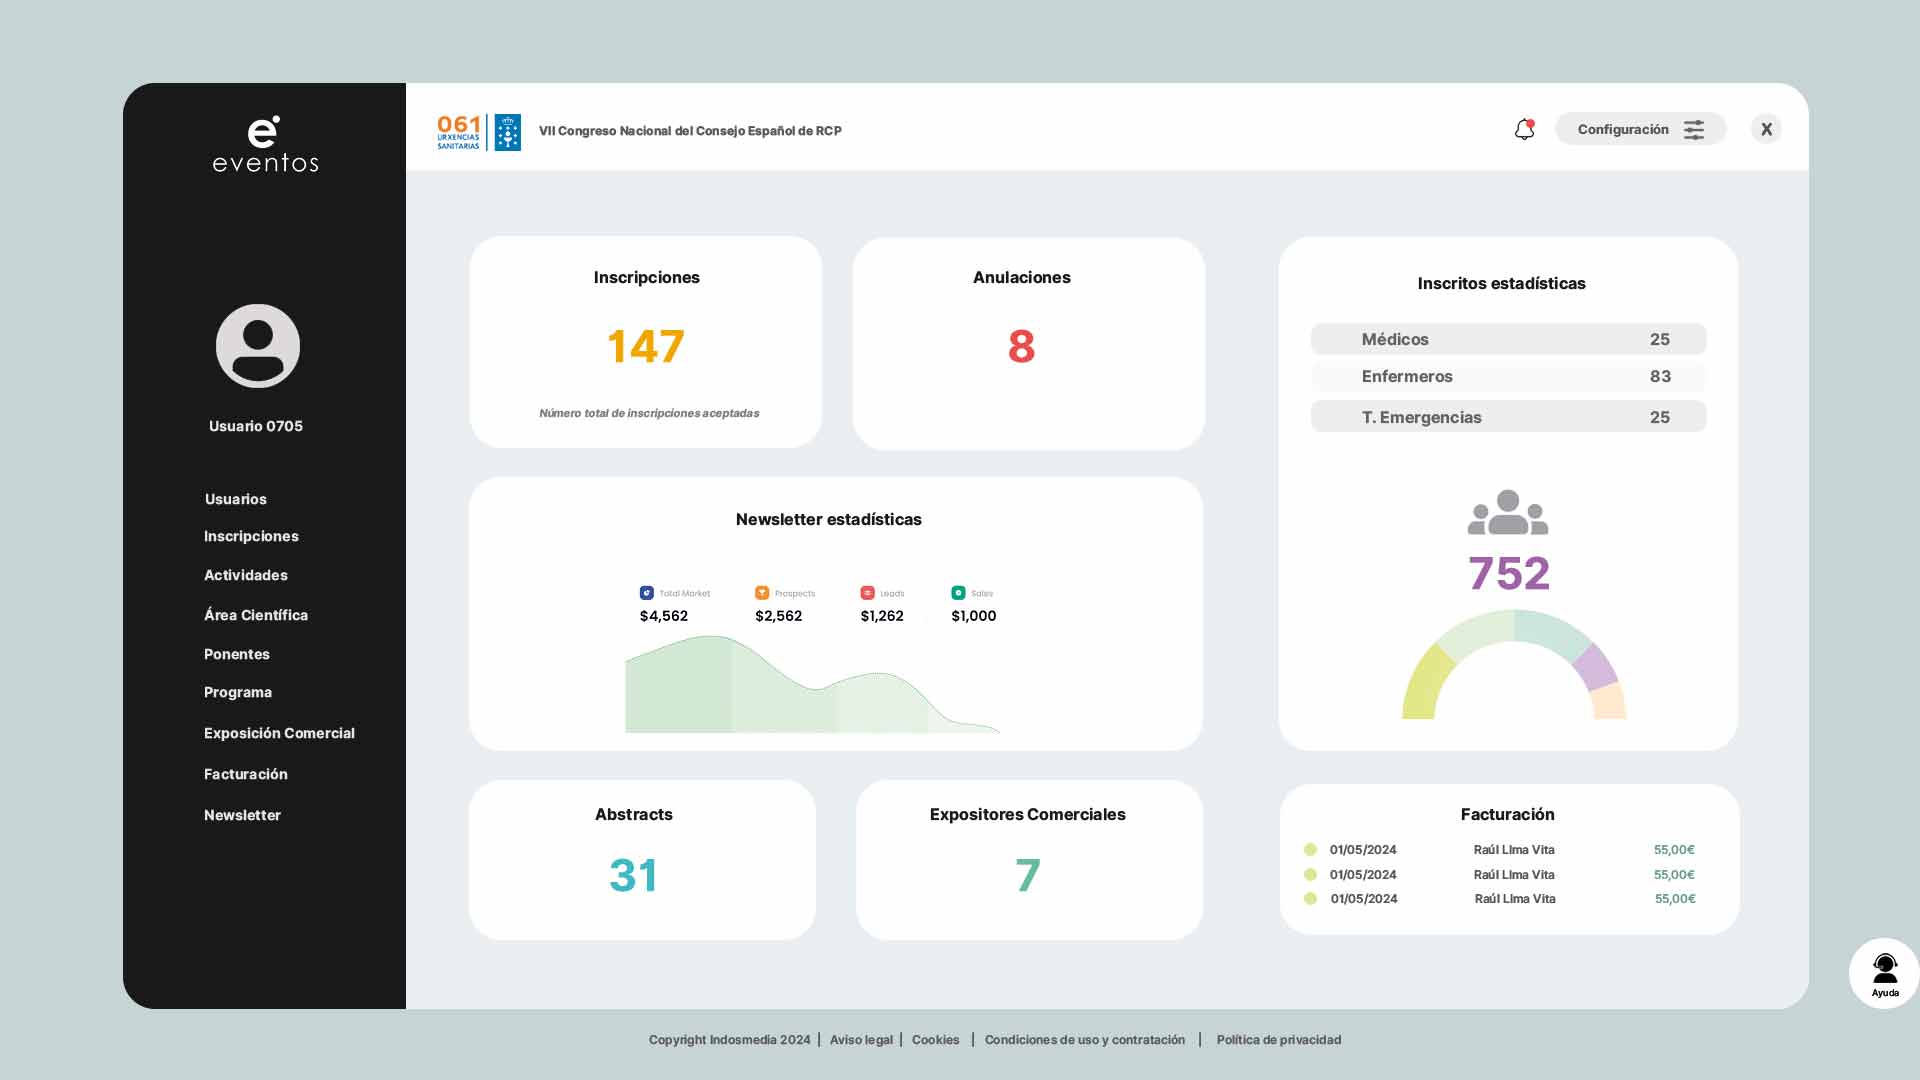The height and width of the screenshot is (1080, 1920).
Task: Open notifications via the bell icon
Action: click(x=1525, y=129)
